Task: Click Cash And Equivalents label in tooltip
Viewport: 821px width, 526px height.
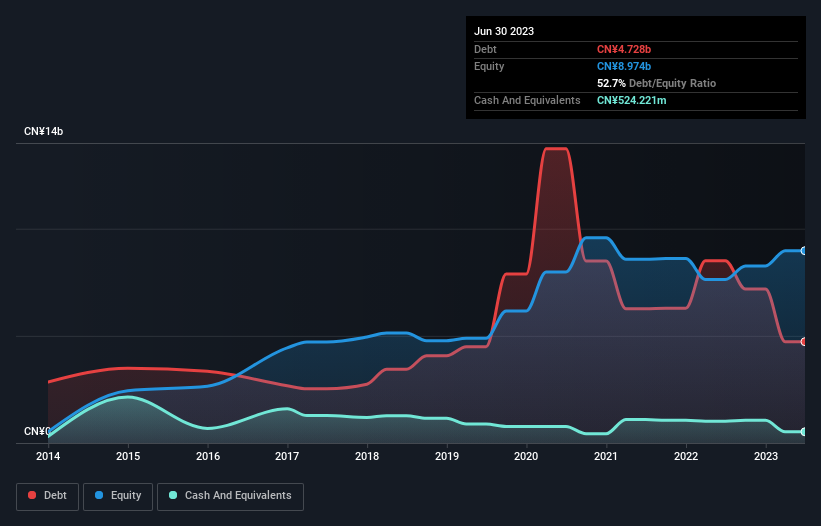Action: pos(527,100)
